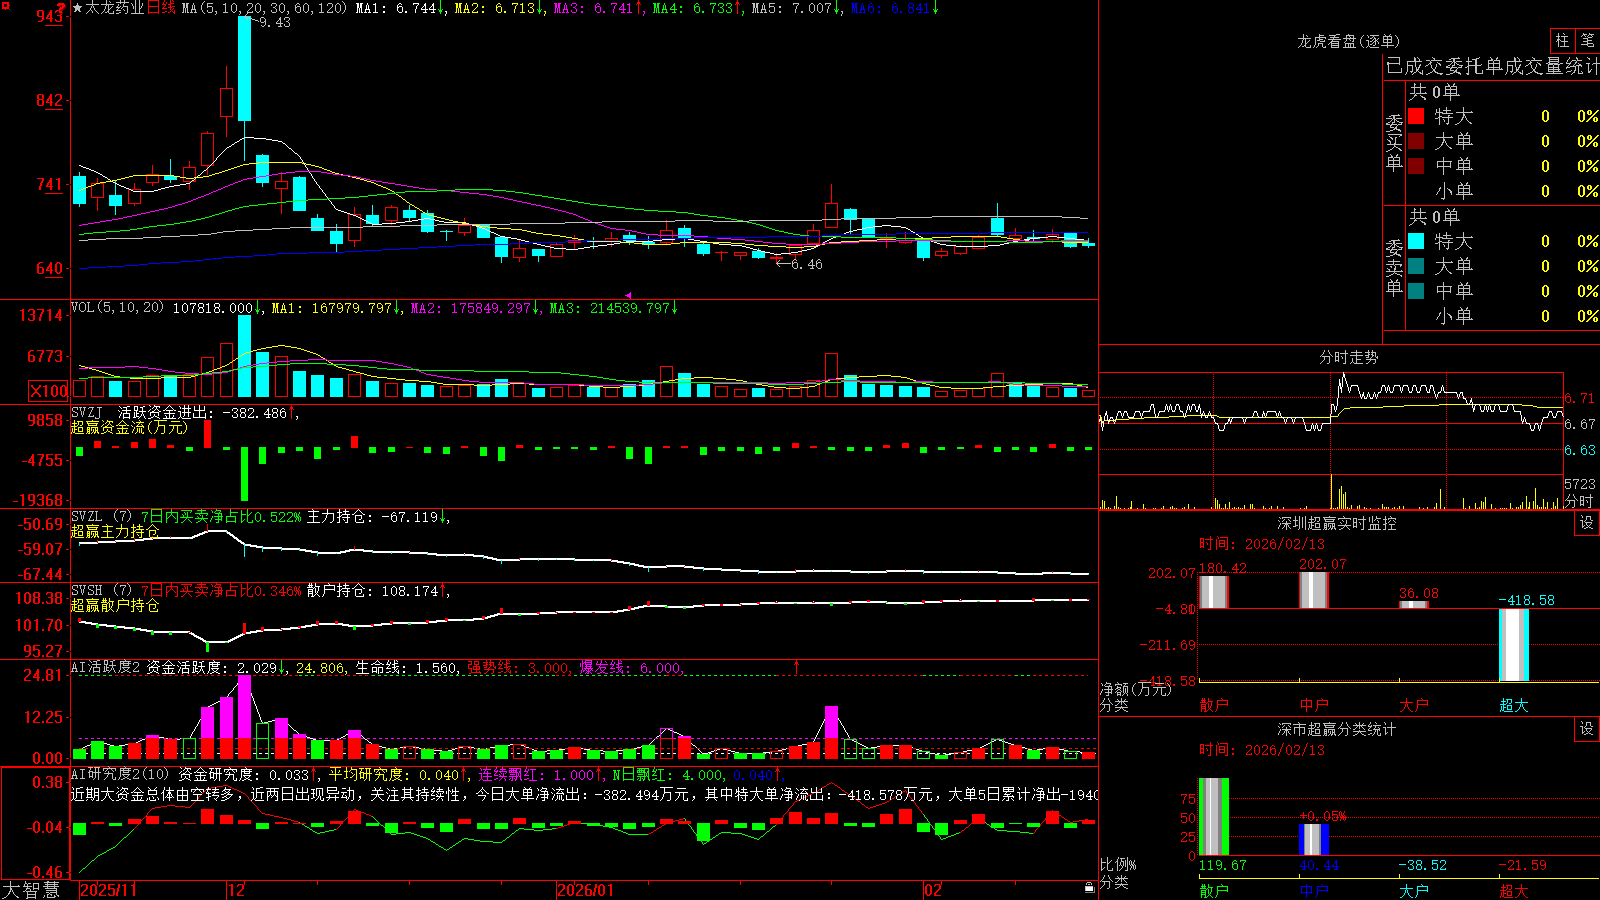This screenshot has height=900, width=1600.
Task: Click the green 散户 ratio bar labeled 119.67
Action: click(1214, 817)
